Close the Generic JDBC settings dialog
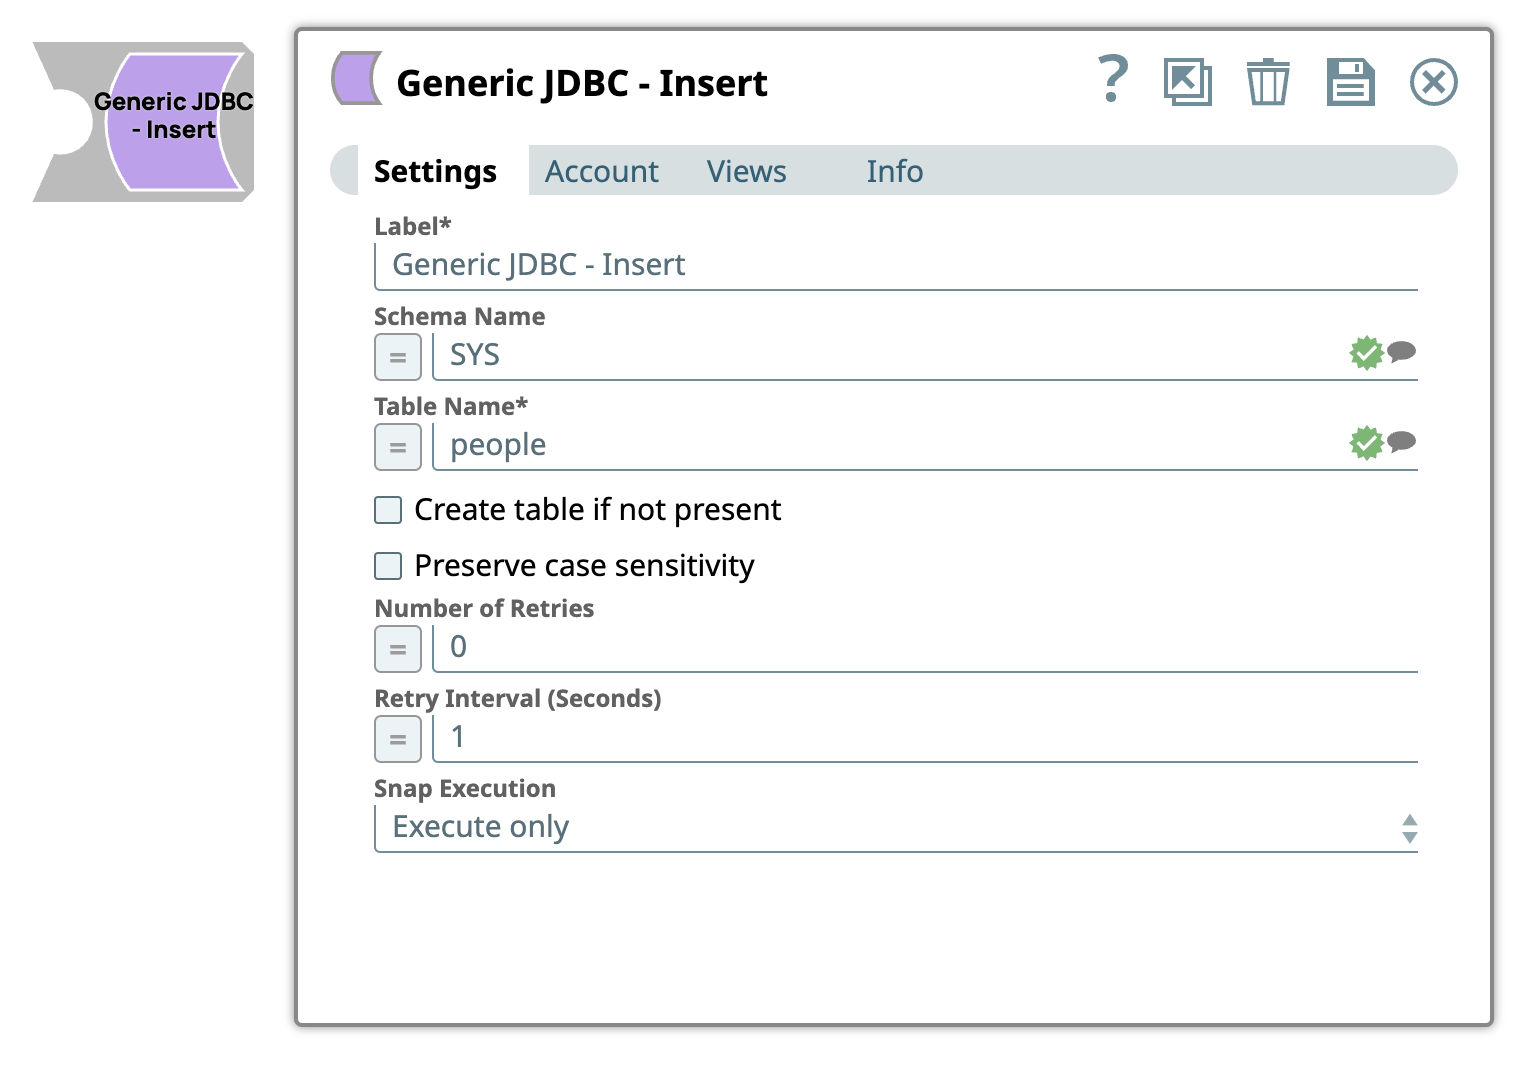 pyautogui.click(x=1433, y=82)
